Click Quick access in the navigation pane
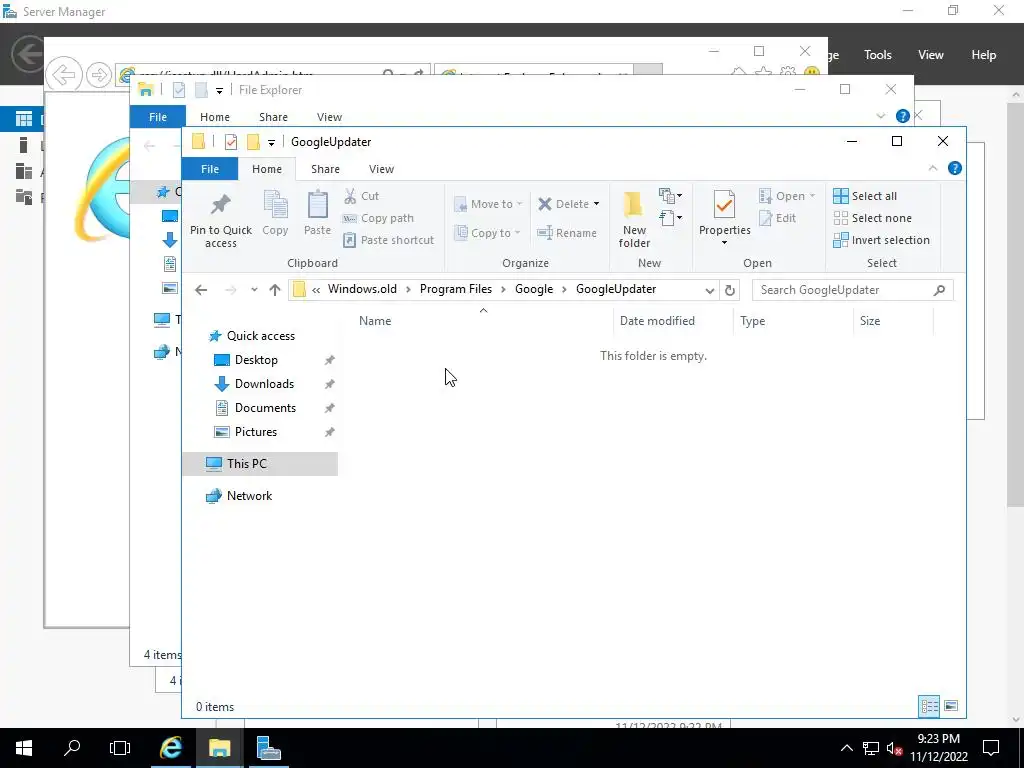Screen dimensions: 1024x768 [261, 336]
